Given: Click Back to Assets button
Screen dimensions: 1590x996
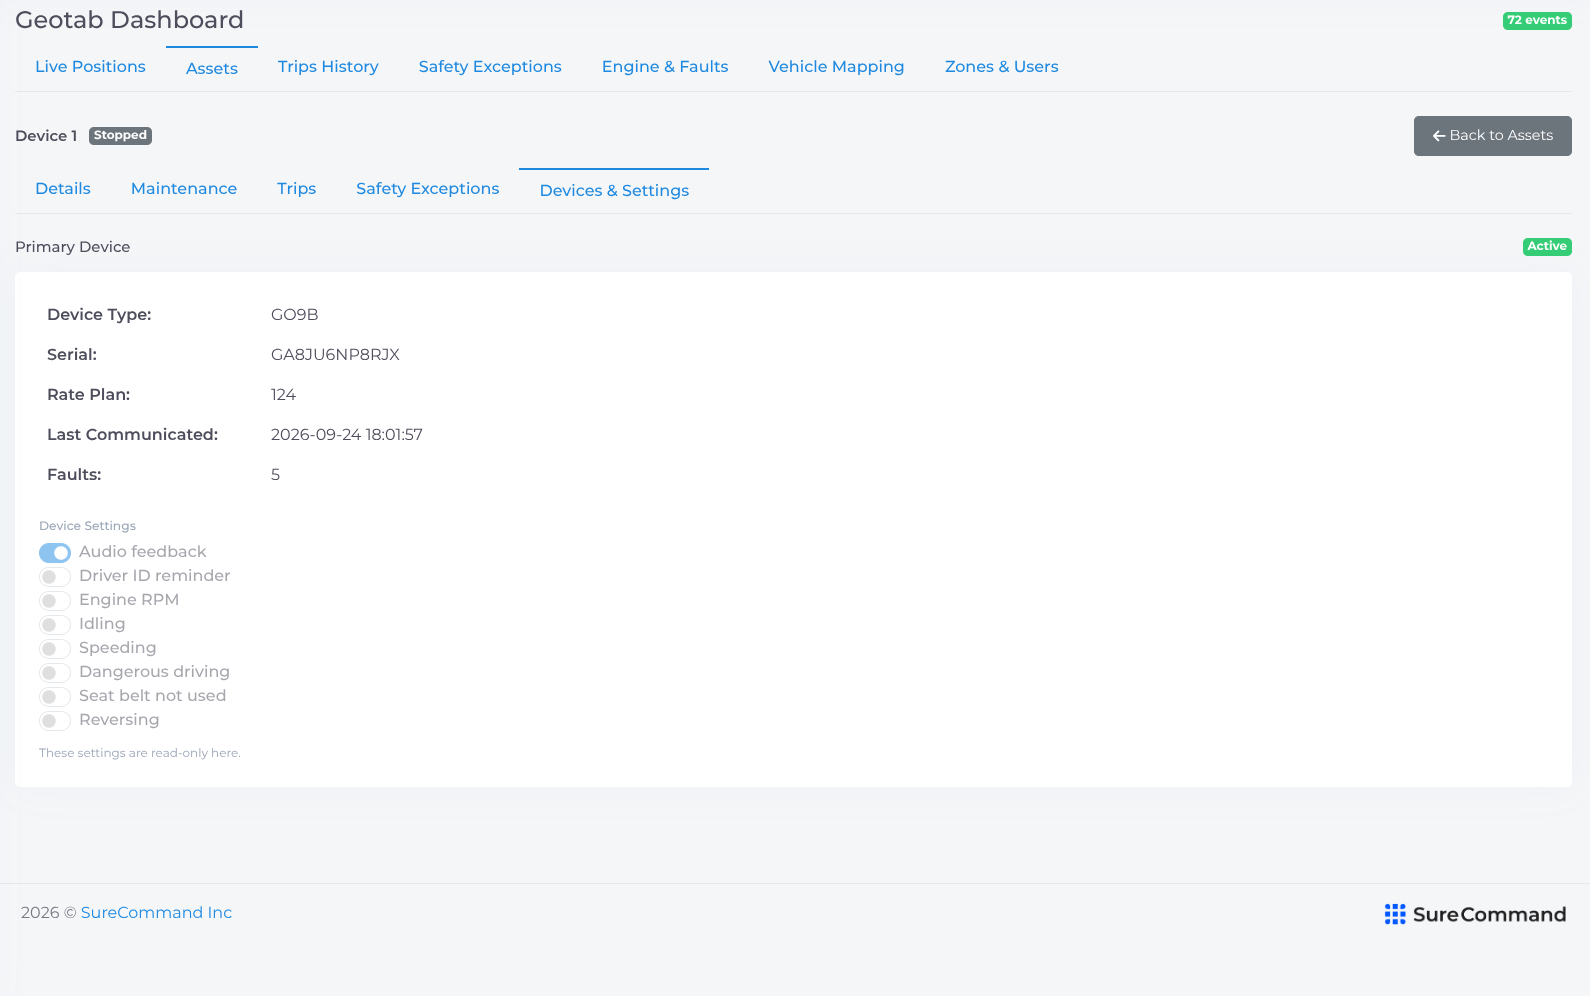Looking at the screenshot, I should pos(1492,136).
